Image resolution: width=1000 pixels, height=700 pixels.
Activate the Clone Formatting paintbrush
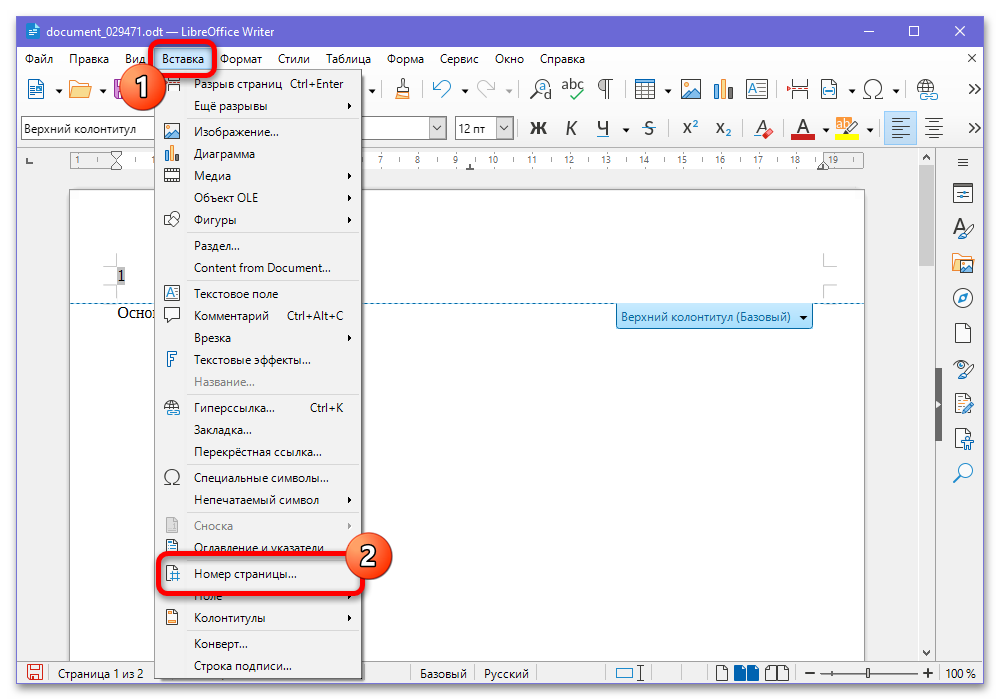click(x=402, y=89)
